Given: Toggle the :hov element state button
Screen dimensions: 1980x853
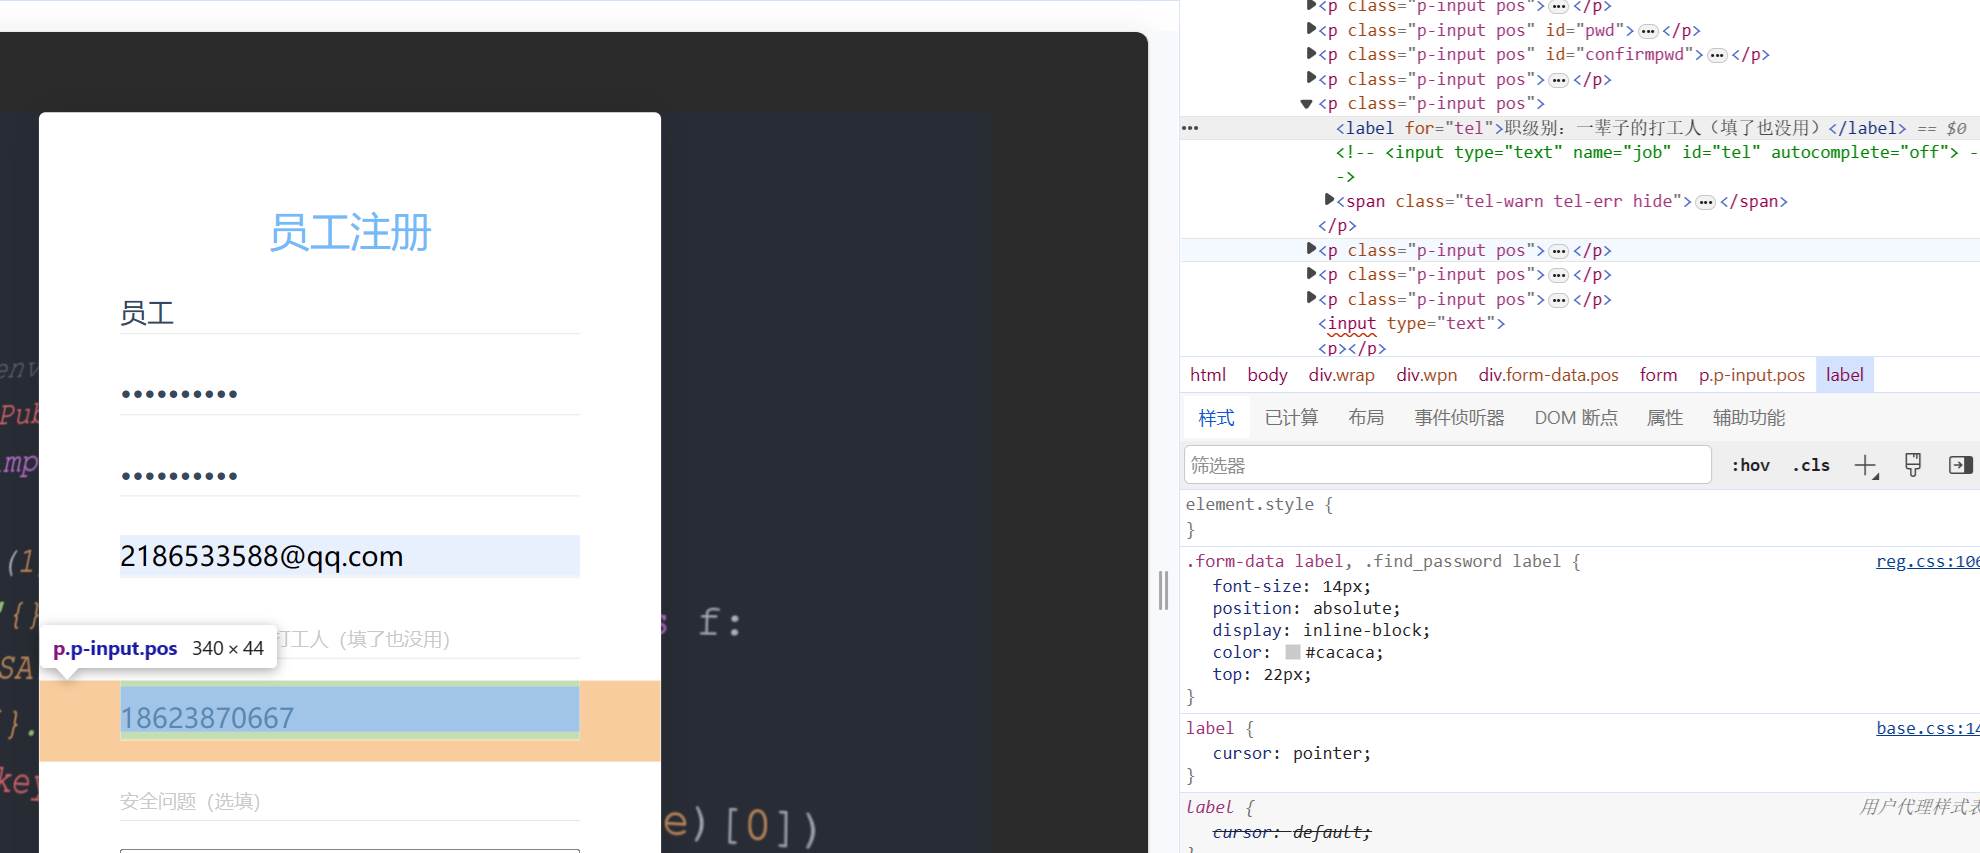Looking at the screenshot, I should (1750, 465).
